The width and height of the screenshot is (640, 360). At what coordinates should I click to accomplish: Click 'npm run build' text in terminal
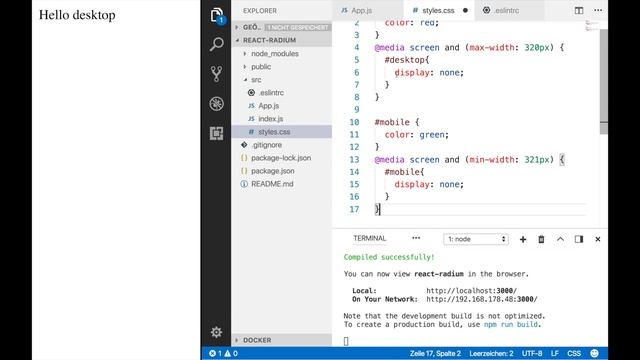(x=511, y=324)
